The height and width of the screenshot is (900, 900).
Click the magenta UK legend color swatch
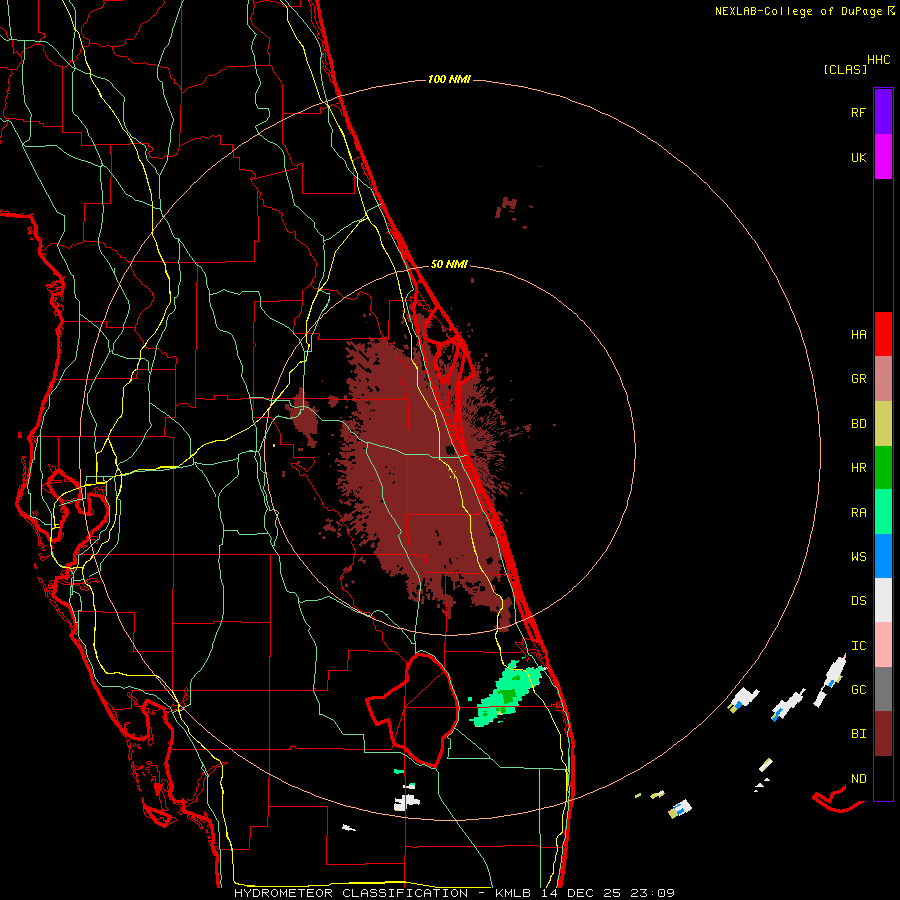883,157
